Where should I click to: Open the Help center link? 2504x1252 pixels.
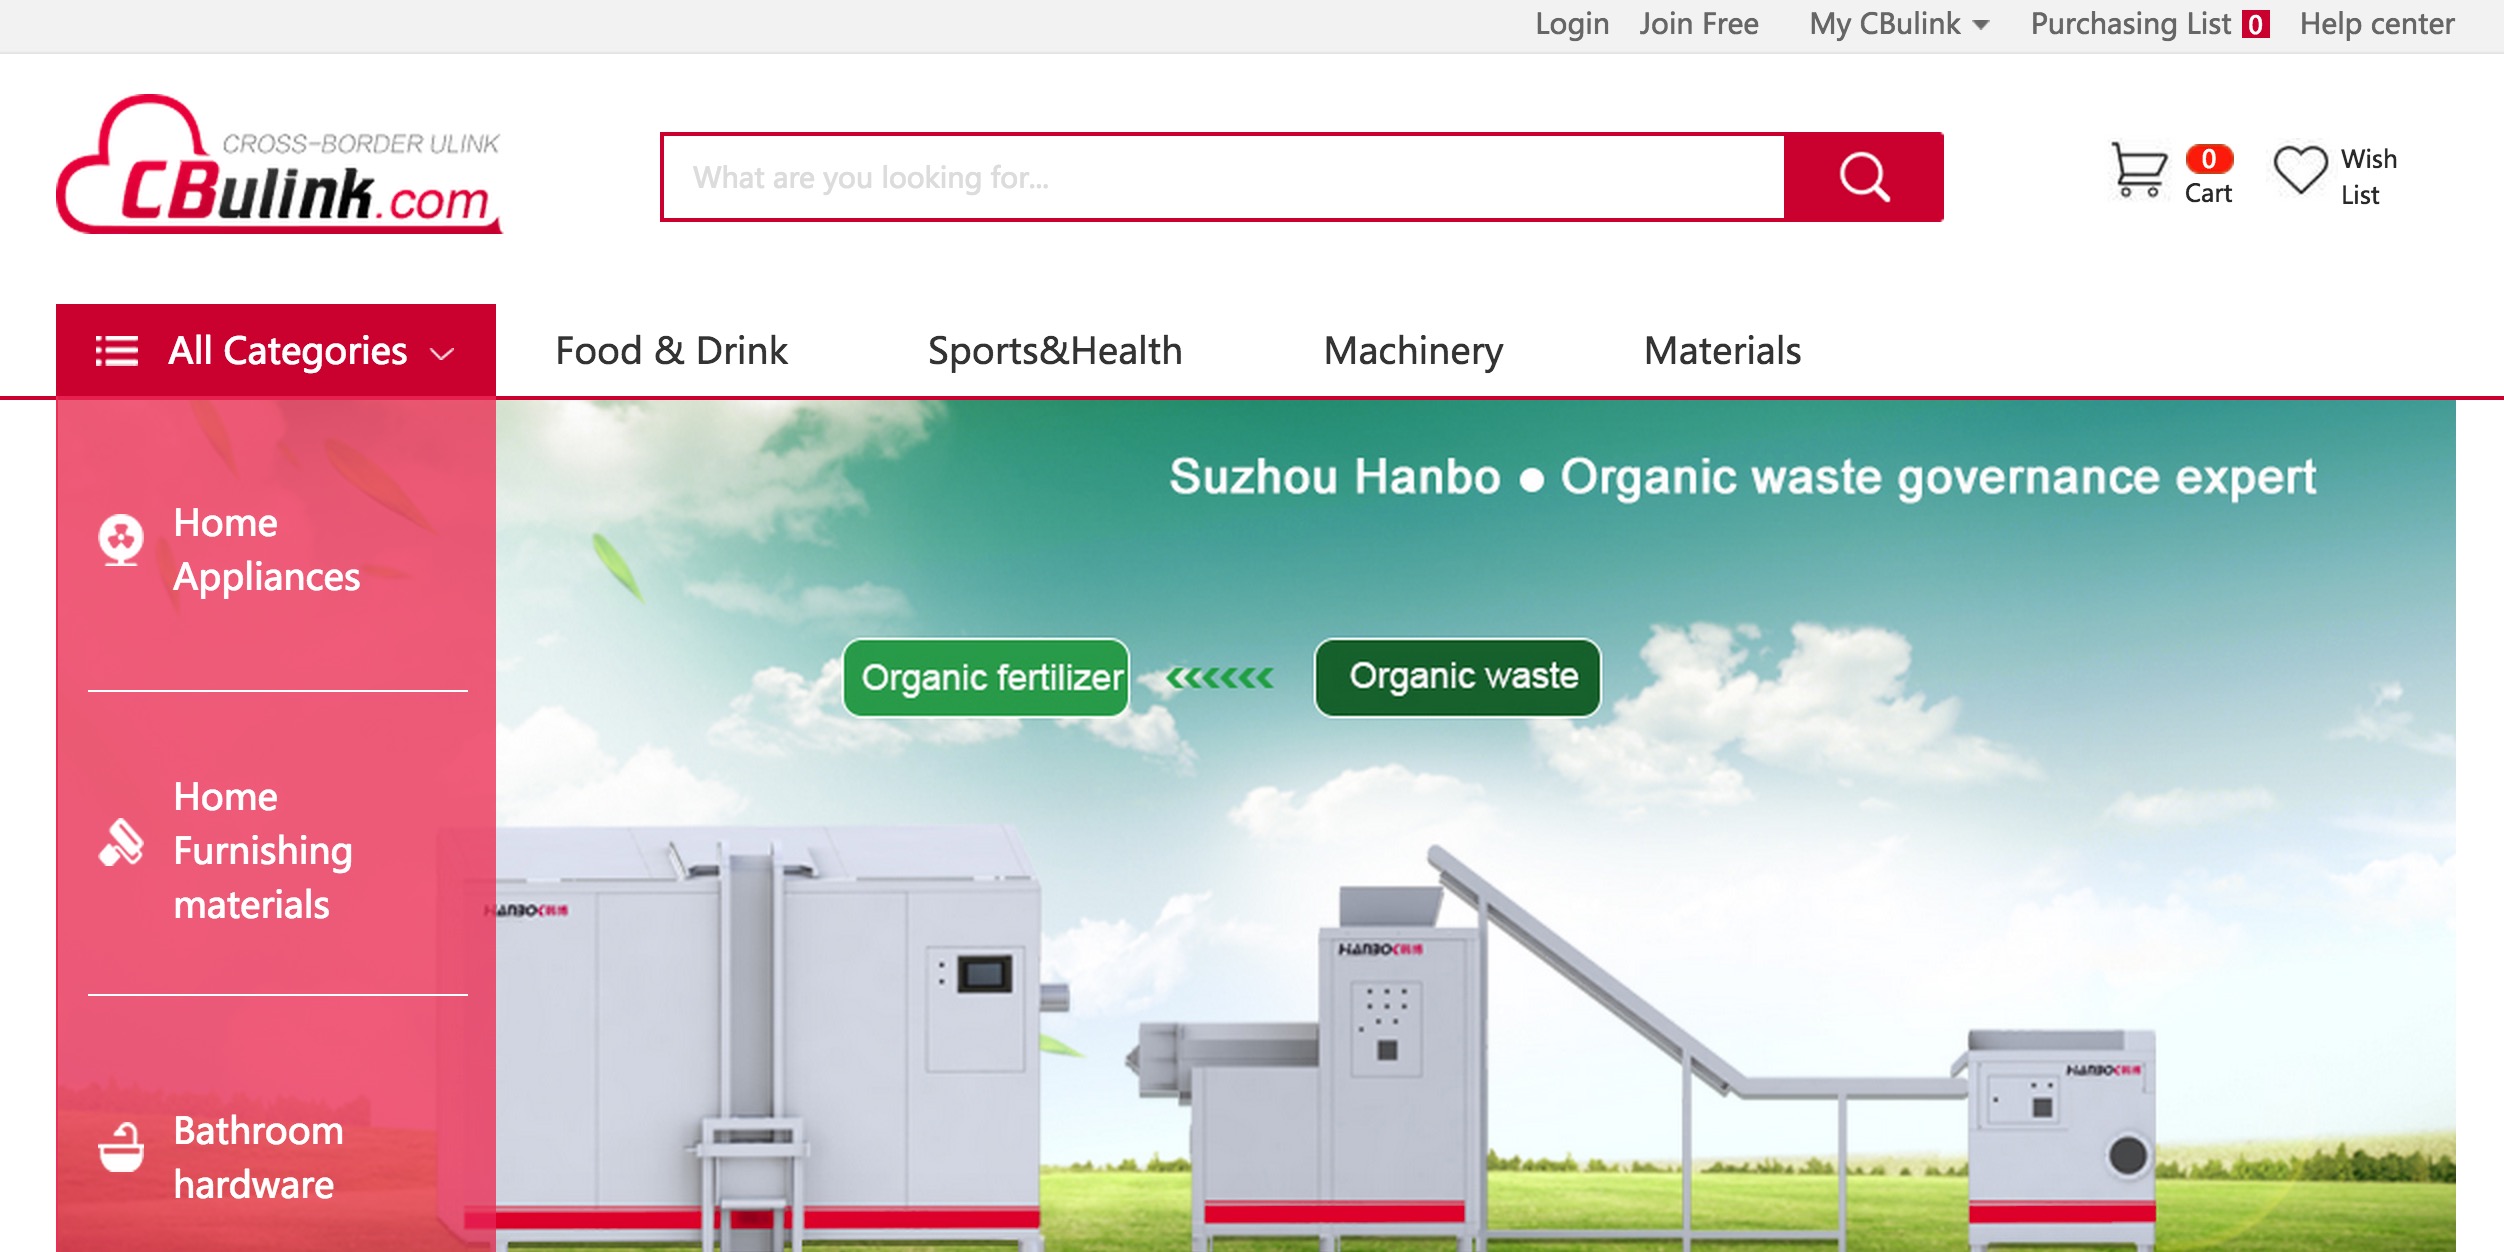click(x=2377, y=24)
